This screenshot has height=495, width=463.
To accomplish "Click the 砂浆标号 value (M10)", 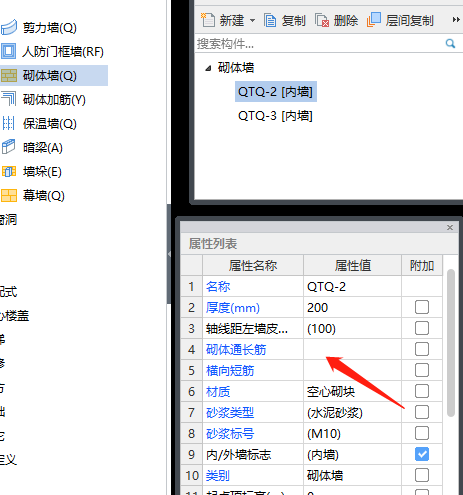I will (352, 434).
